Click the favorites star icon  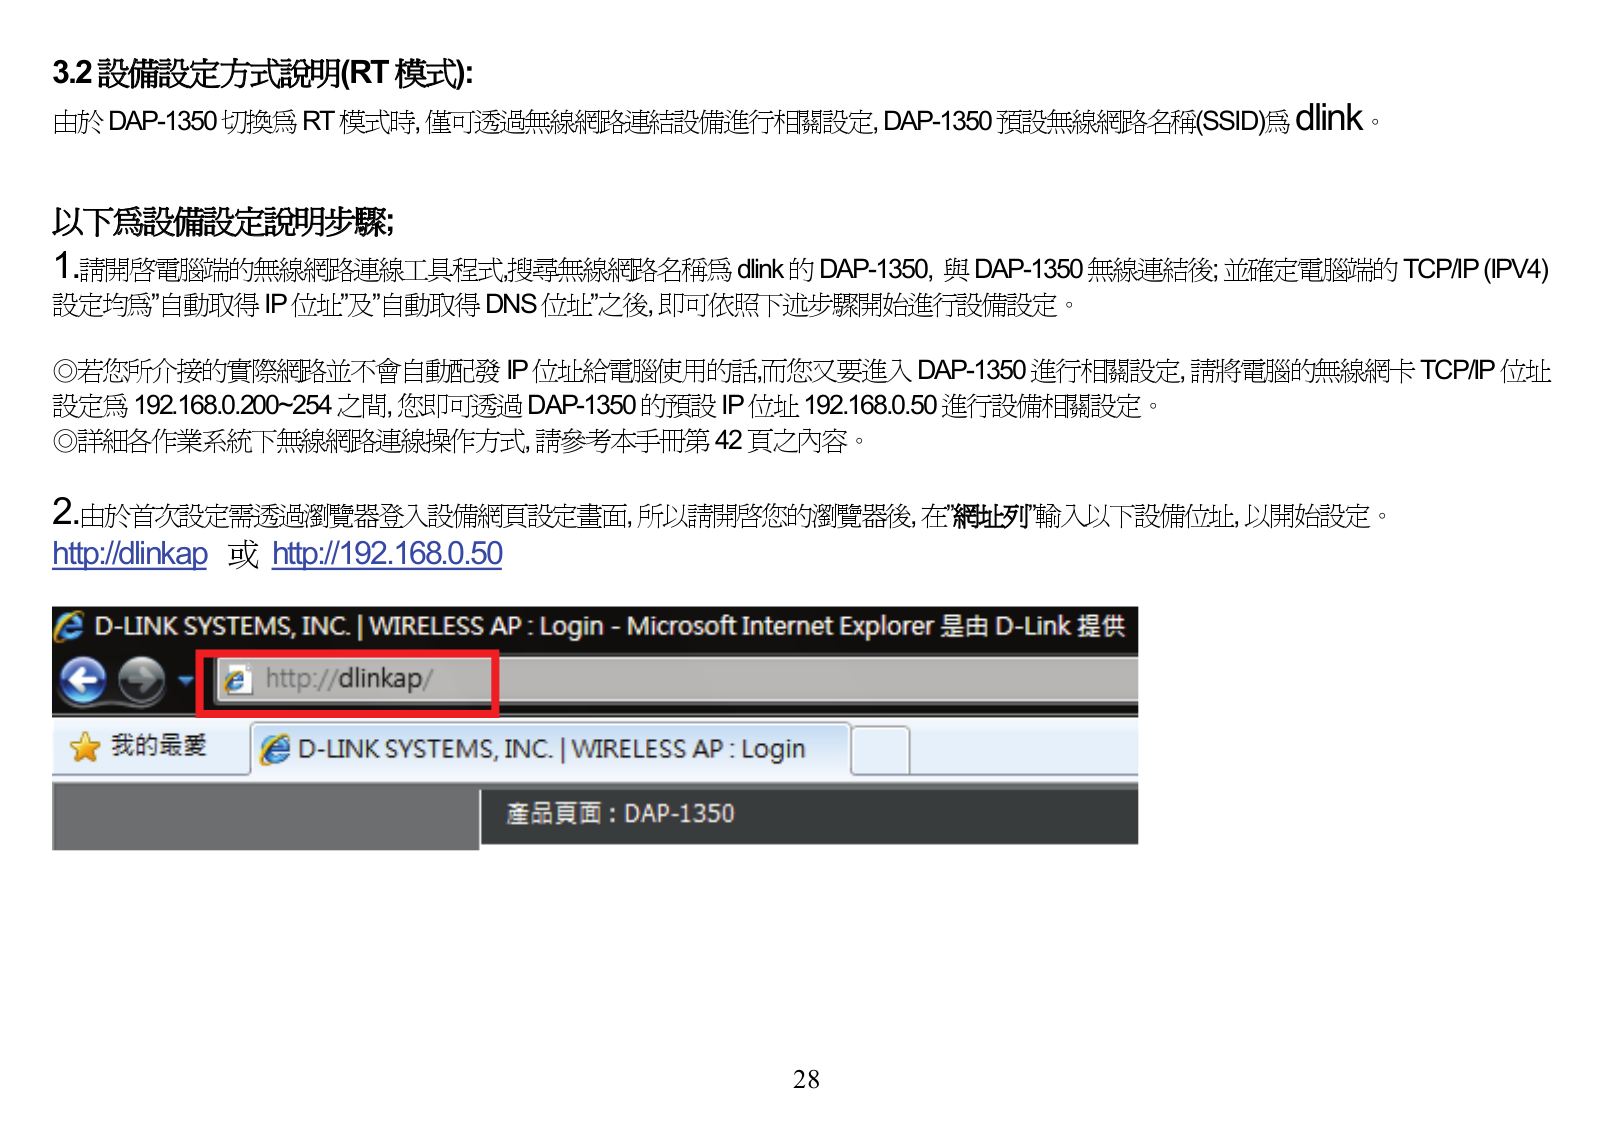coord(86,747)
